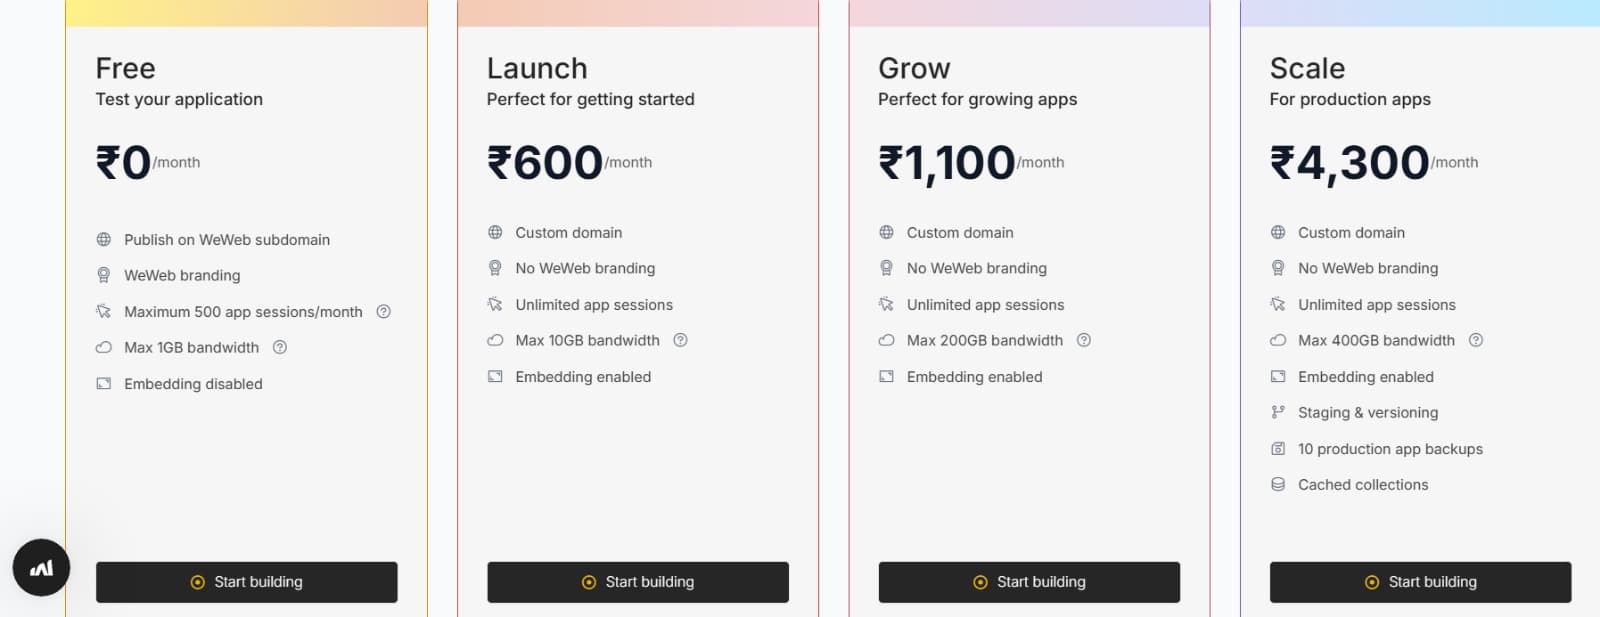Click the backup icon next to 10 production app backups

[1278, 448]
